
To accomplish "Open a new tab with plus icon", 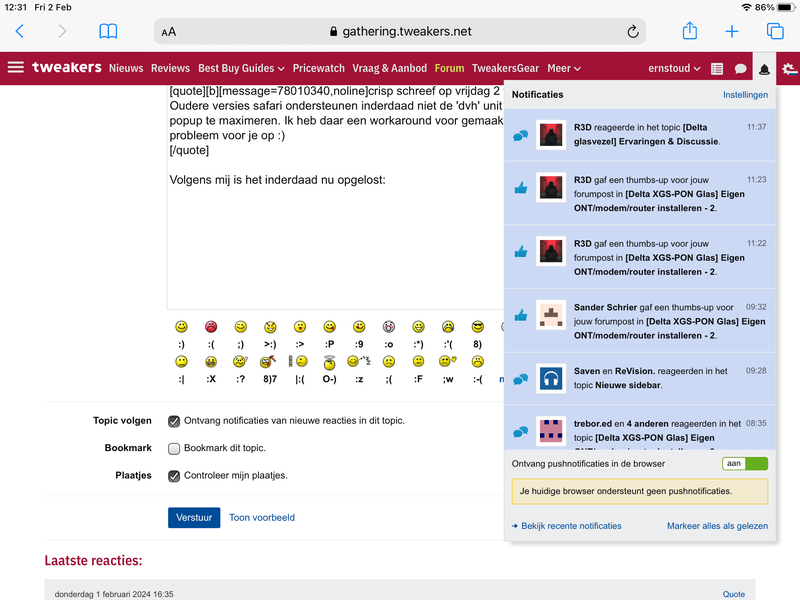I will click(x=732, y=32).
